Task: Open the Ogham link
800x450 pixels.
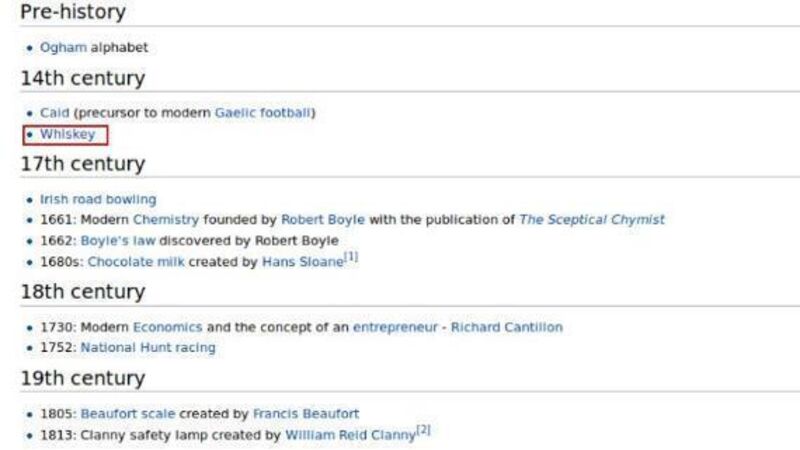Action: coord(63,47)
